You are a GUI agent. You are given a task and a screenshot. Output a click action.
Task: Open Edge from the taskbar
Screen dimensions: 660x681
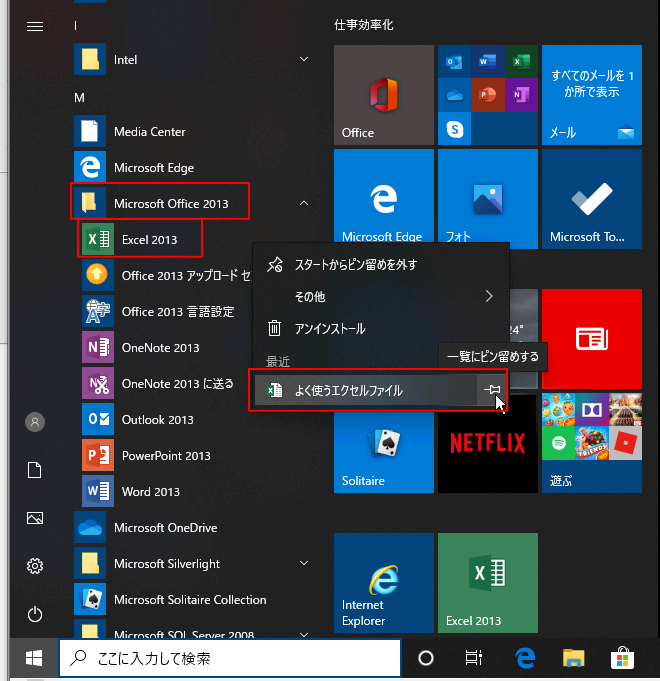click(525, 658)
